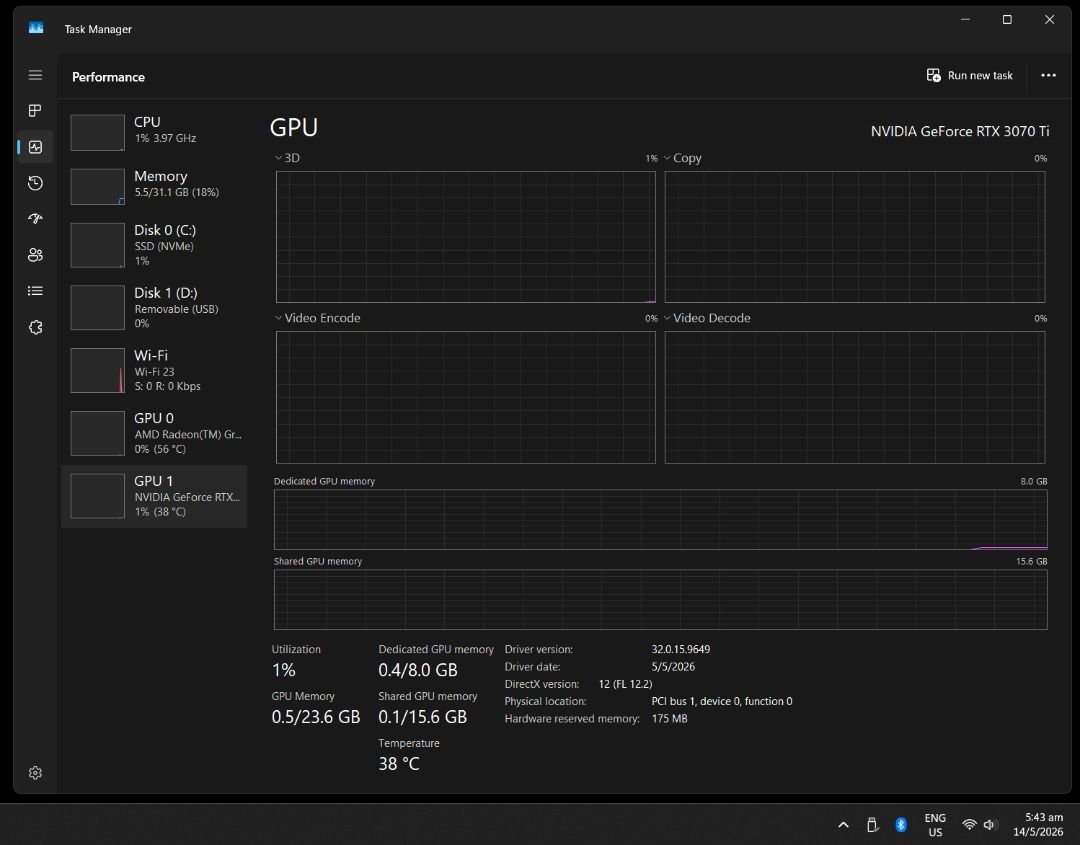Select Disk 1 (D:) removable entry

pyautogui.click(x=154, y=308)
